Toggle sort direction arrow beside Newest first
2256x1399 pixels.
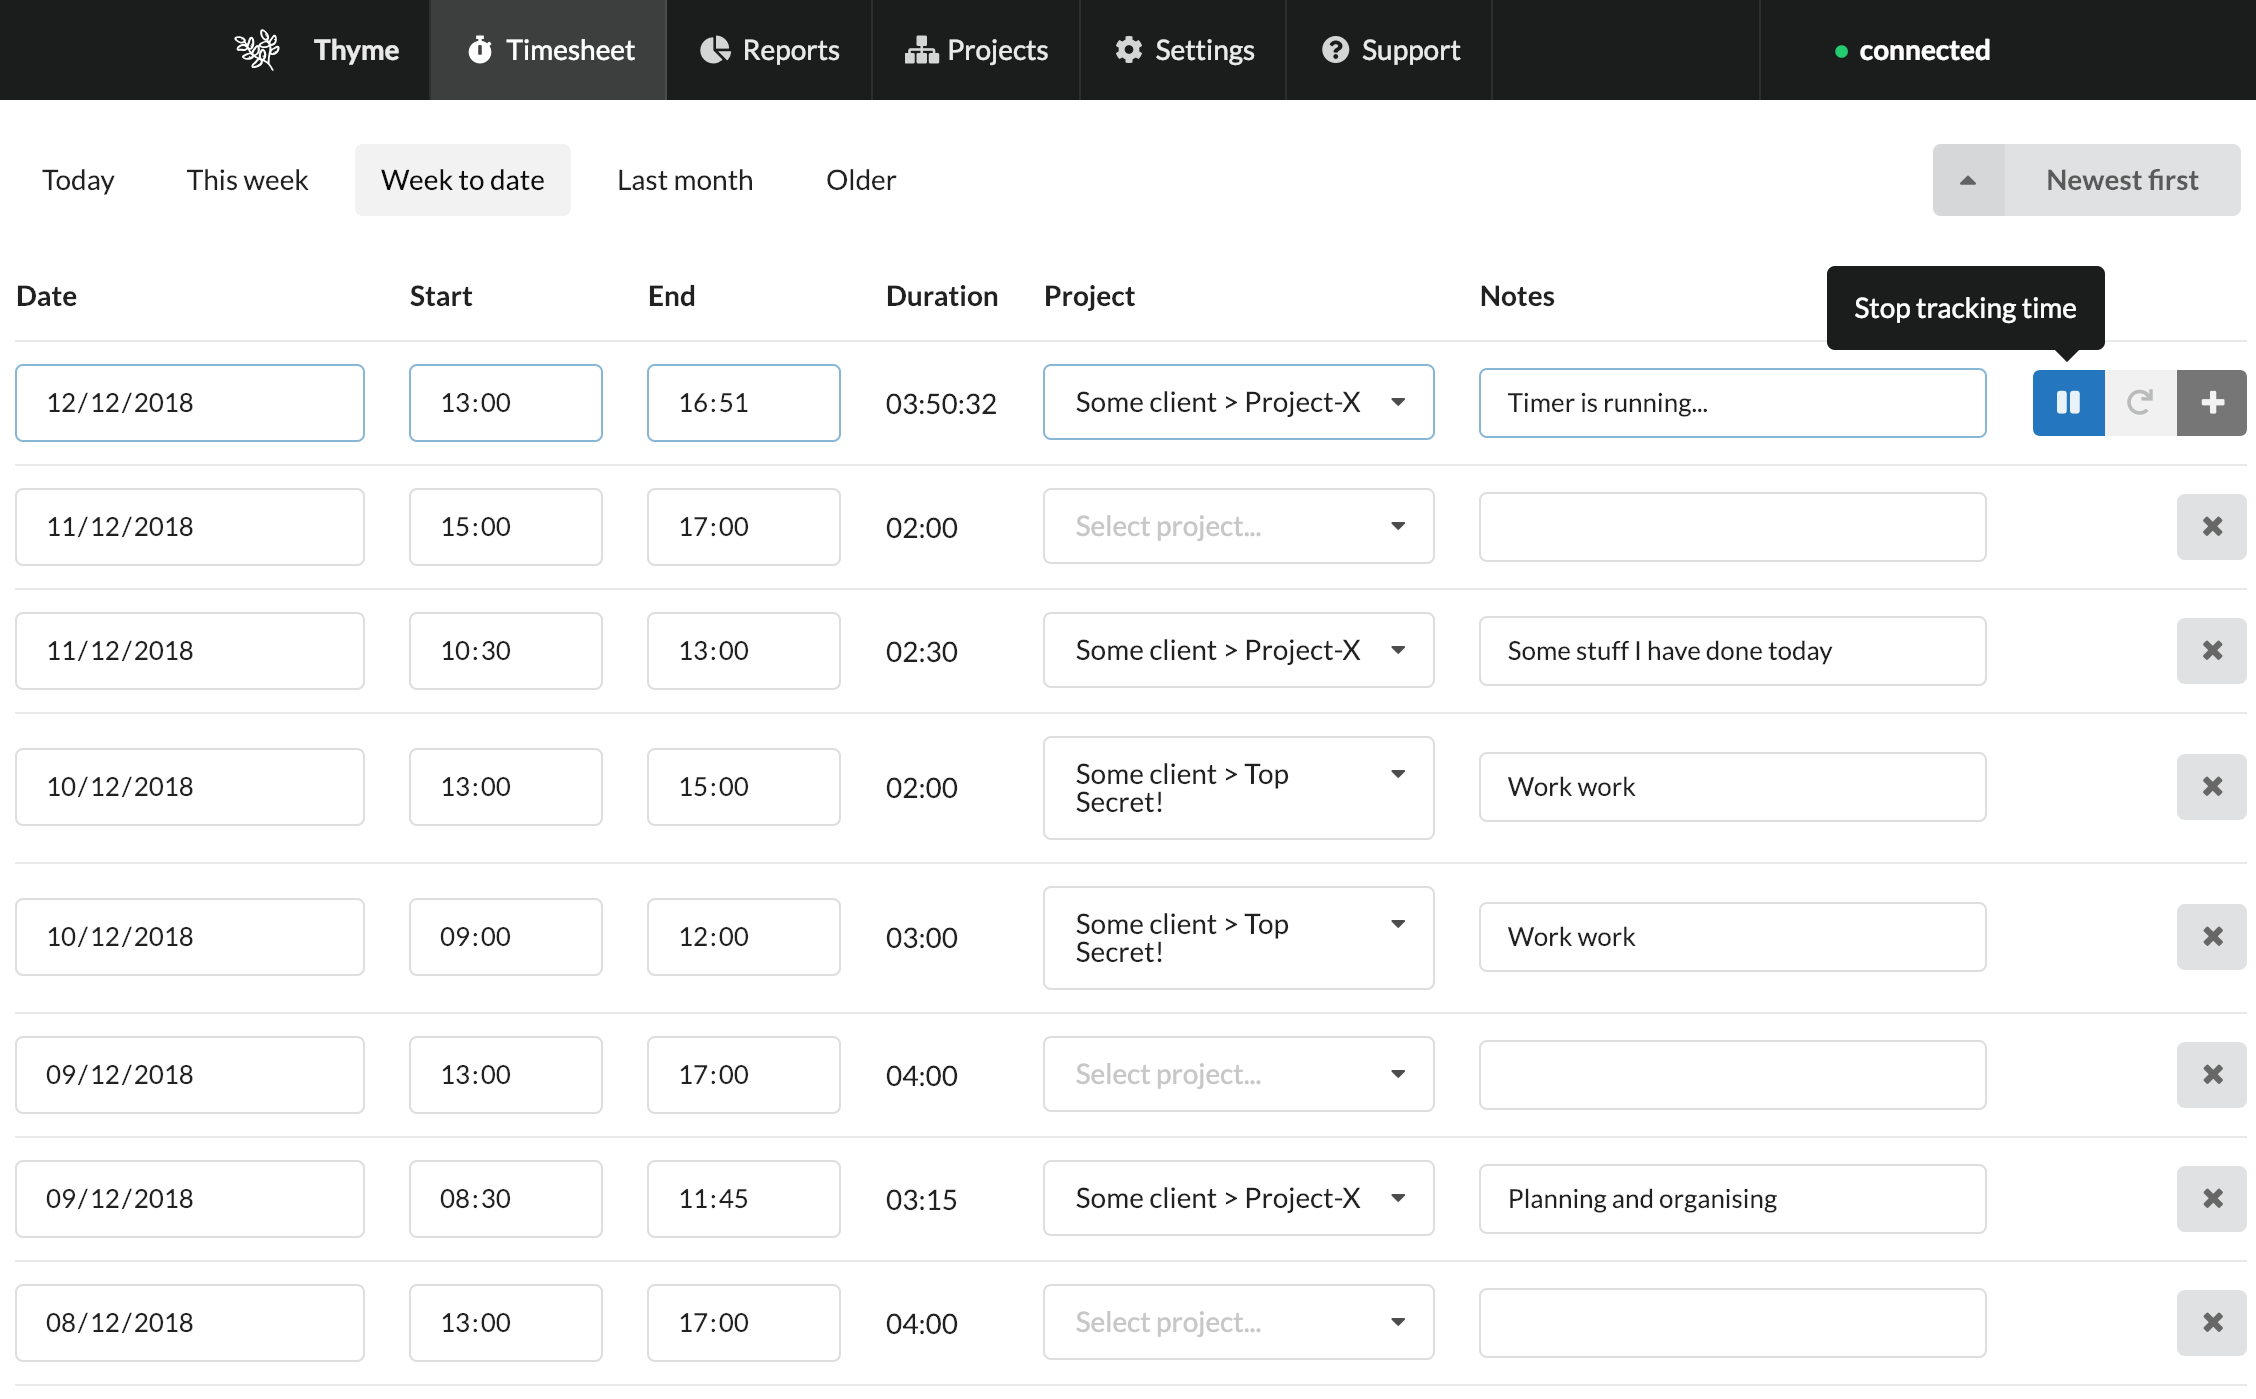pyautogui.click(x=1968, y=180)
